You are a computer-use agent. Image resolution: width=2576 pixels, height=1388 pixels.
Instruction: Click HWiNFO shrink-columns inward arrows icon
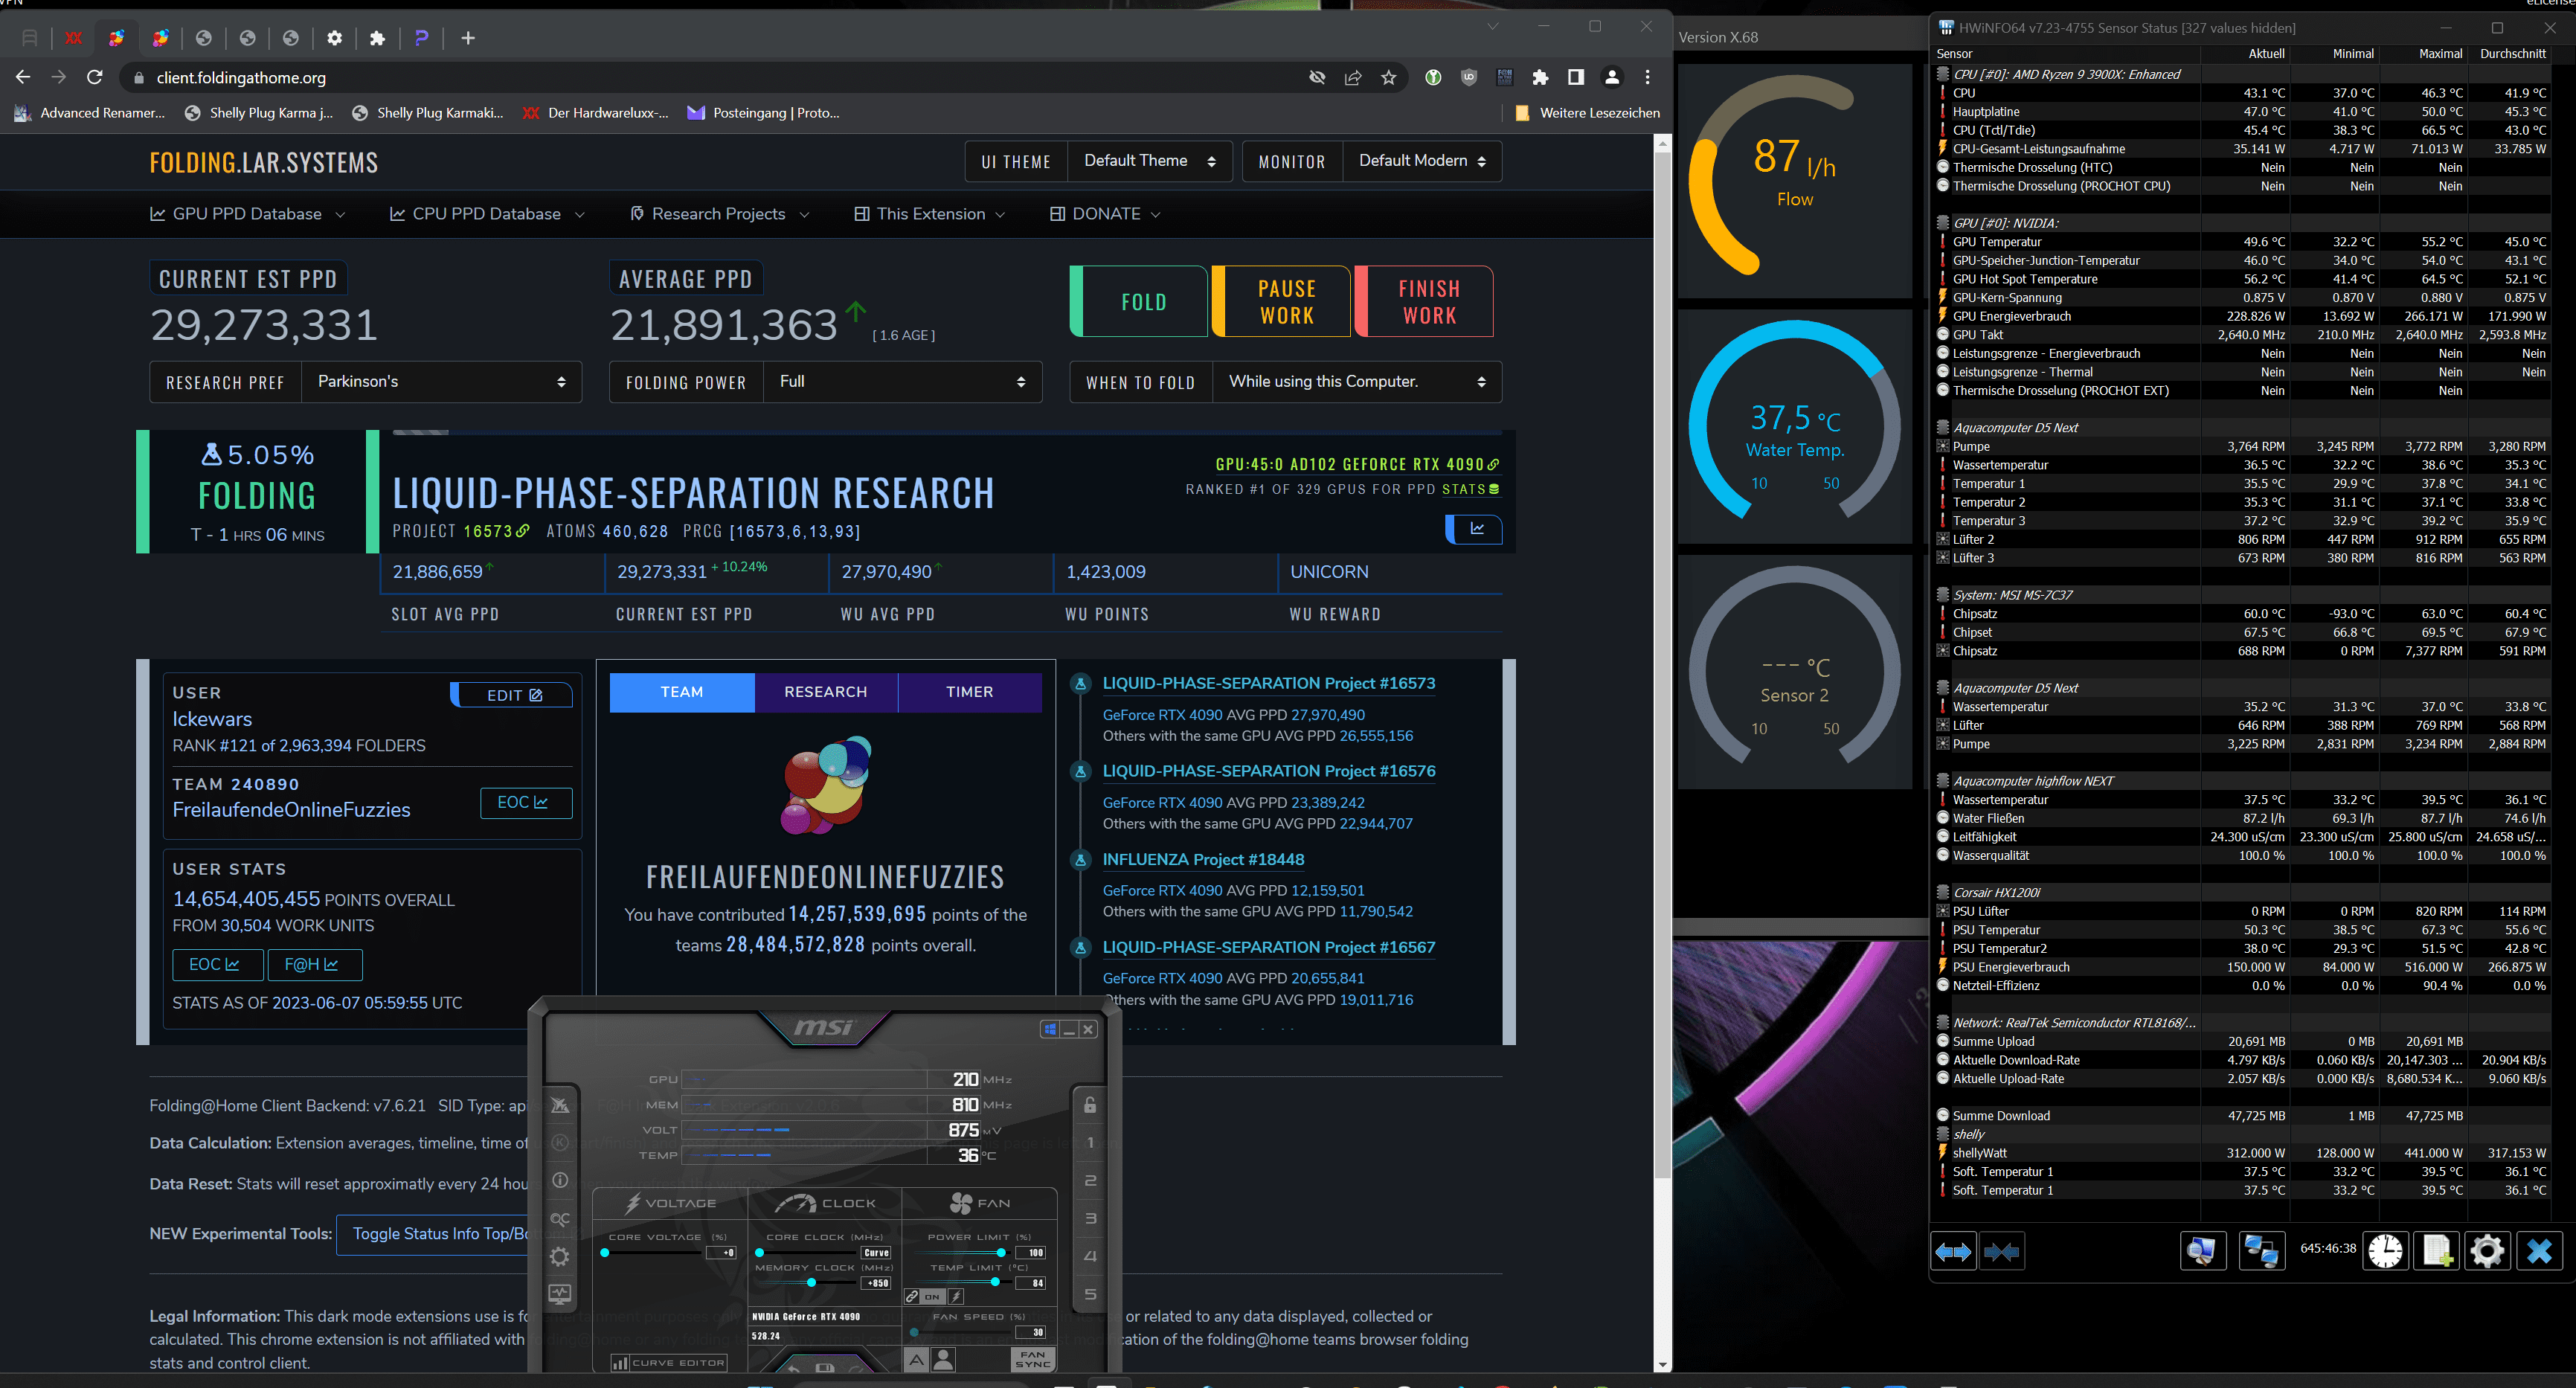point(2001,1251)
